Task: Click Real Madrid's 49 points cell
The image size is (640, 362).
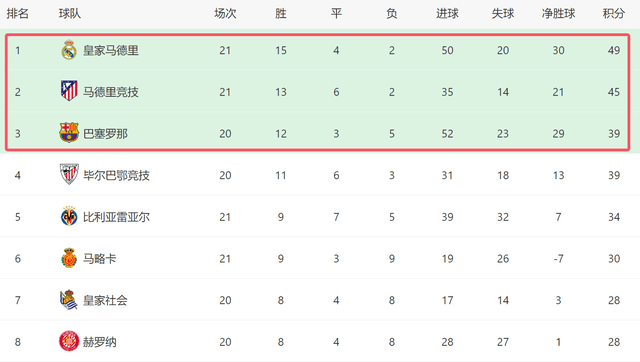Action: [613, 51]
